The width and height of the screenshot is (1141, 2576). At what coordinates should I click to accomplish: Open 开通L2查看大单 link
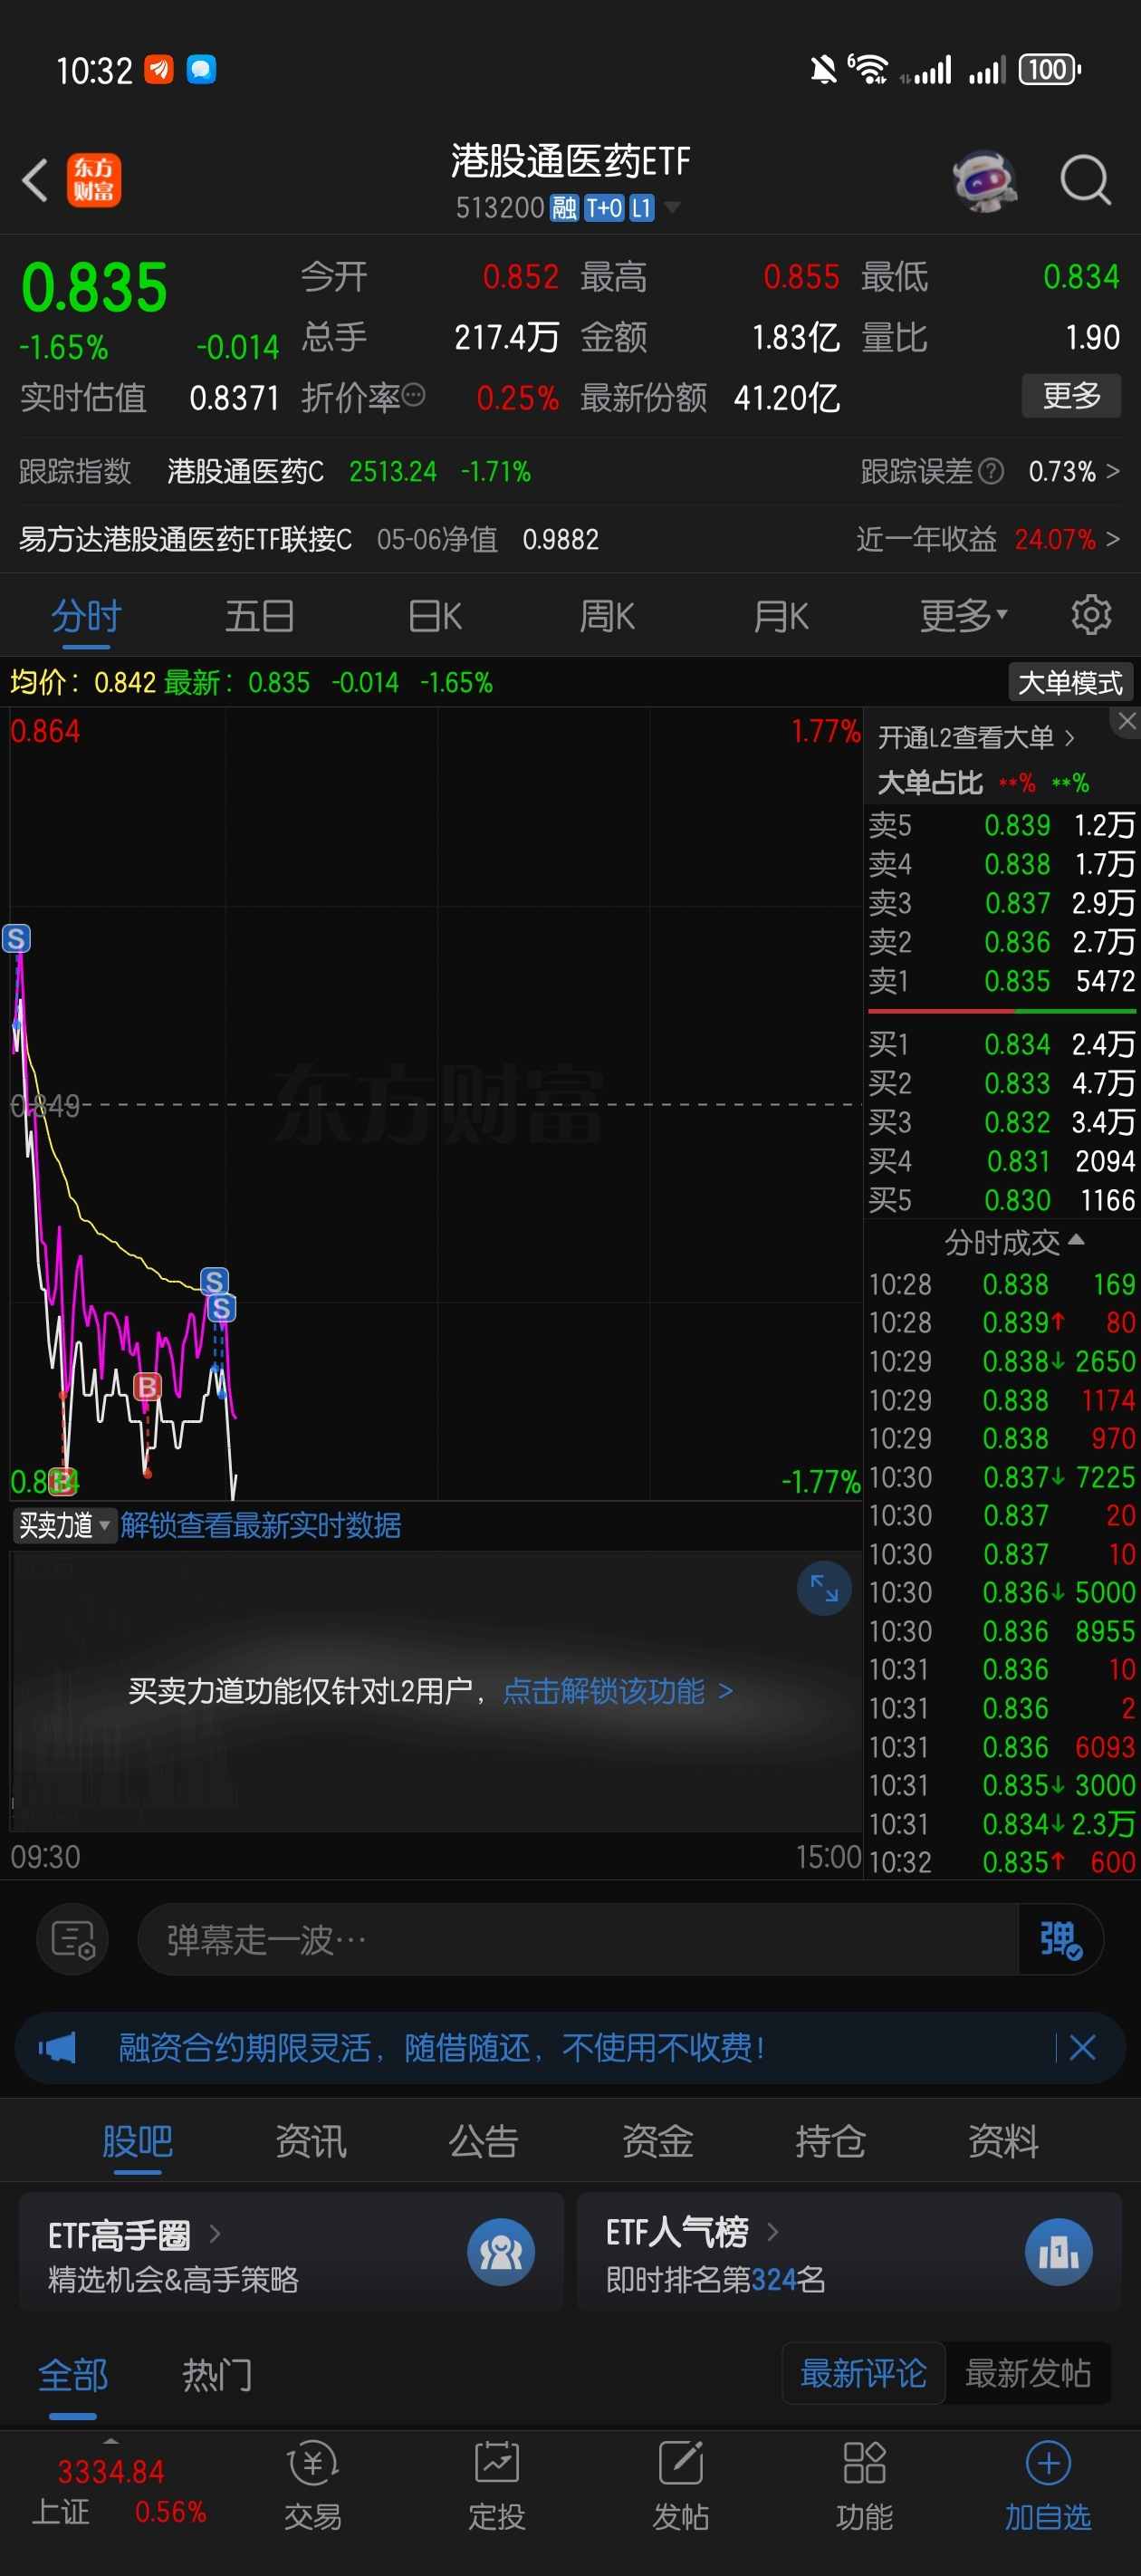(x=976, y=738)
